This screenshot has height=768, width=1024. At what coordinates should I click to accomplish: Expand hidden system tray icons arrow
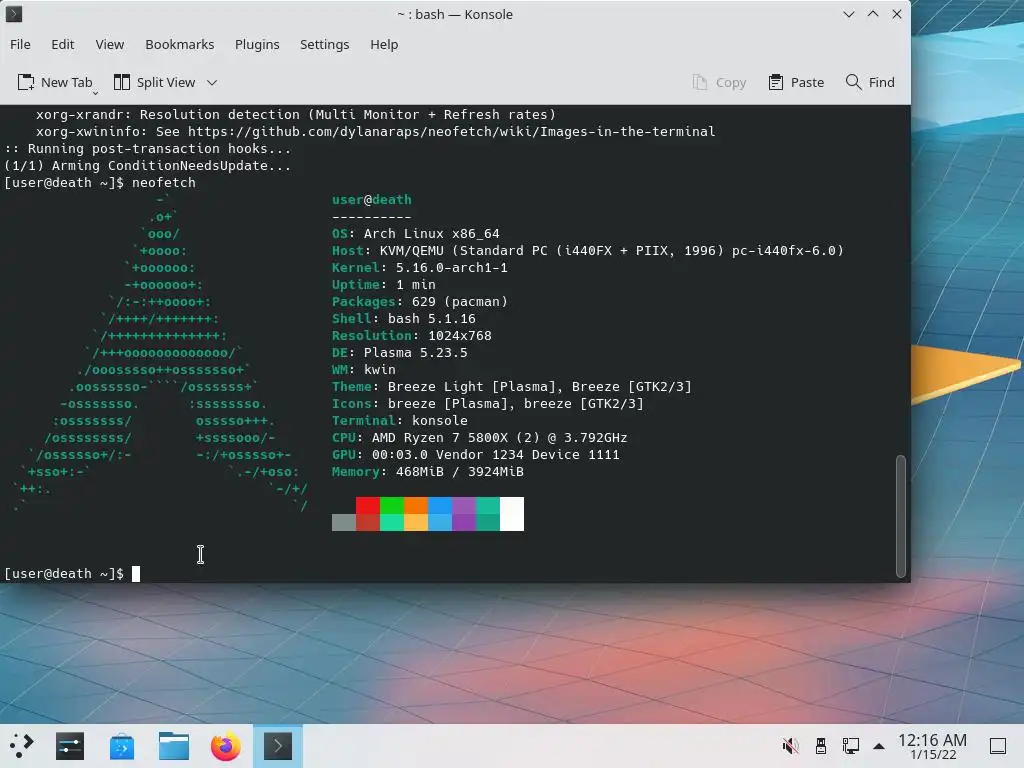click(879, 746)
